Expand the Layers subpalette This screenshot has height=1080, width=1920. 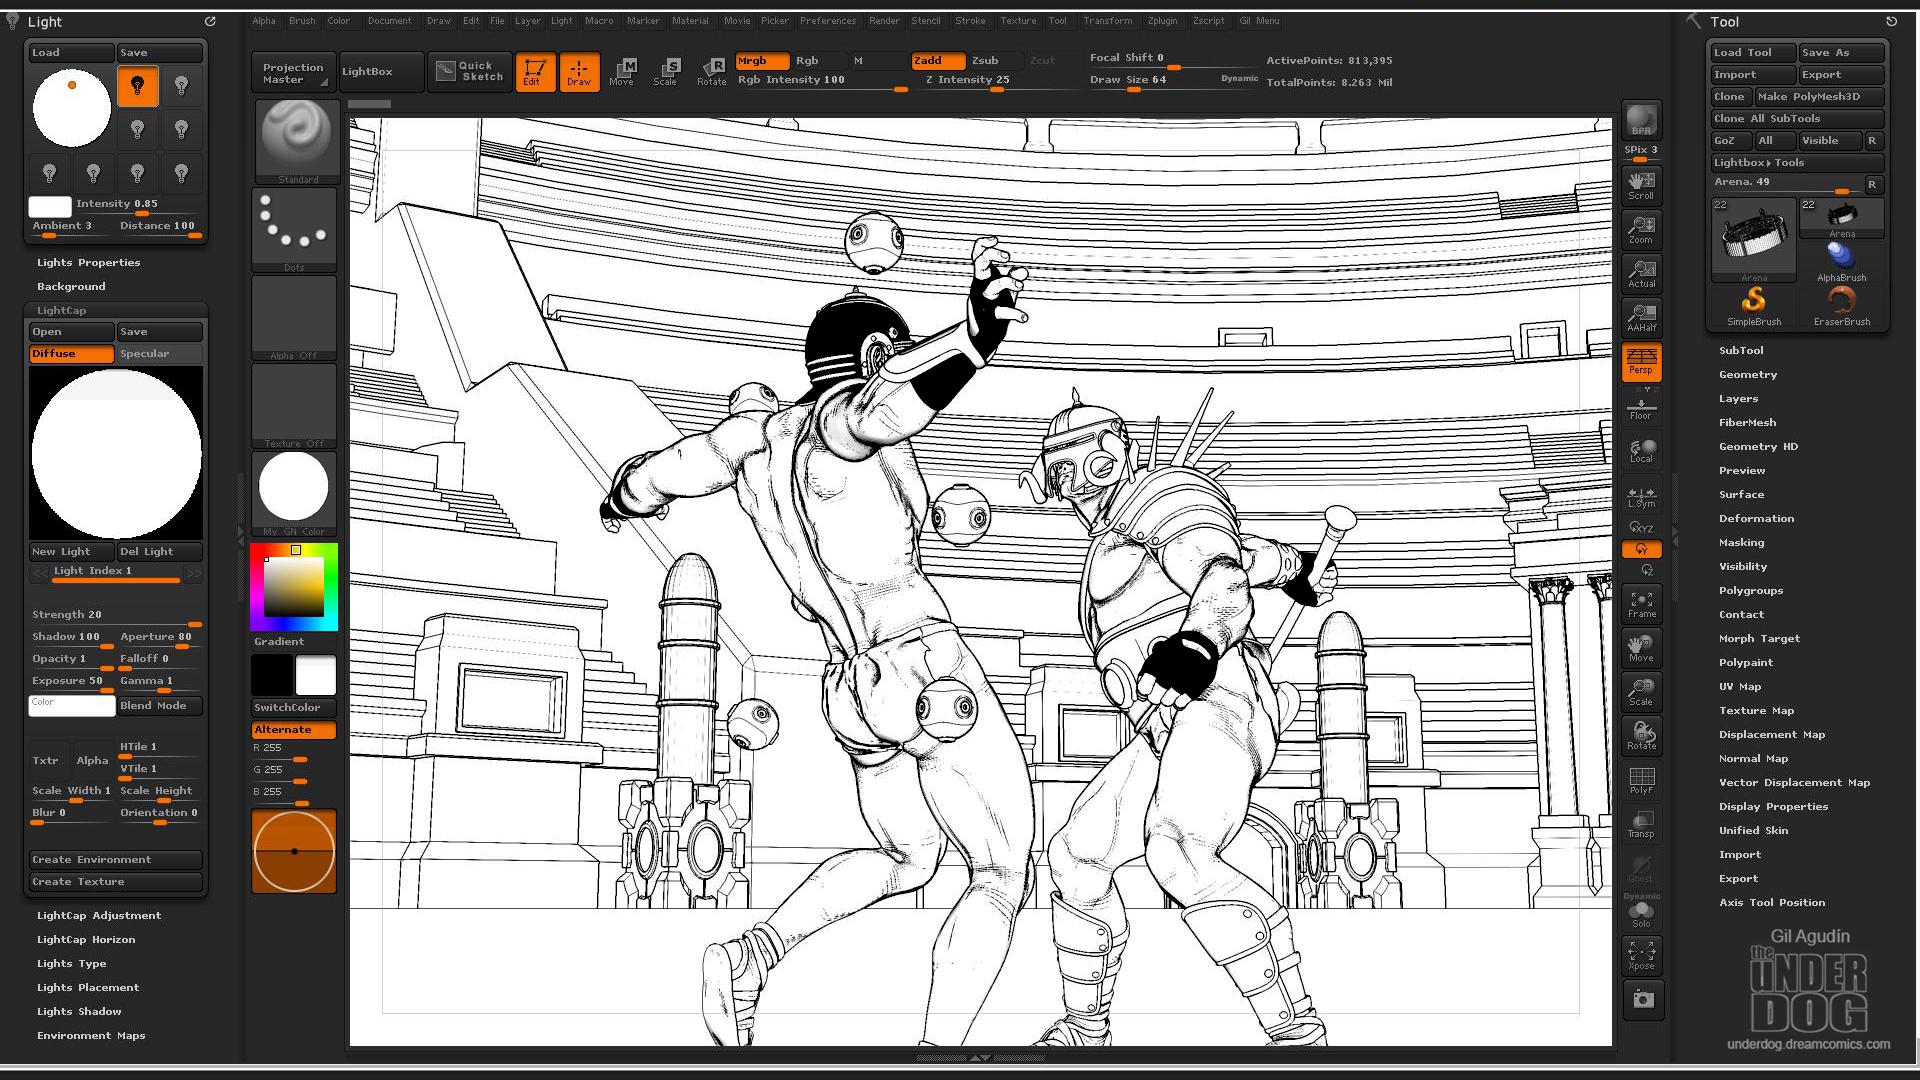[x=1738, y=399]
